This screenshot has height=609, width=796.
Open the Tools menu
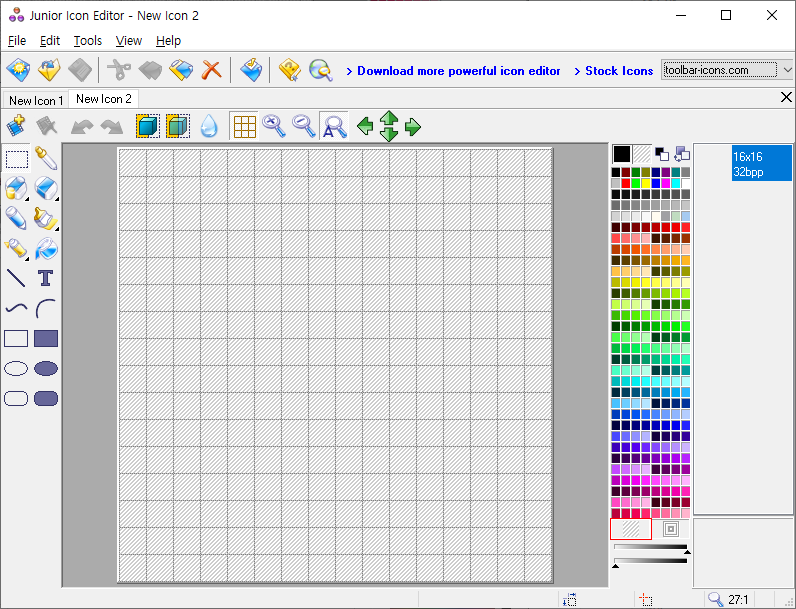88,41
